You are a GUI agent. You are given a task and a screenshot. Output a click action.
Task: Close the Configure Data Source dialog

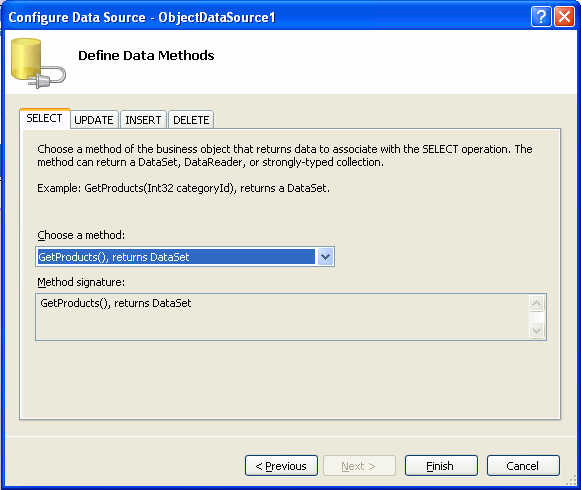[564, 17]
